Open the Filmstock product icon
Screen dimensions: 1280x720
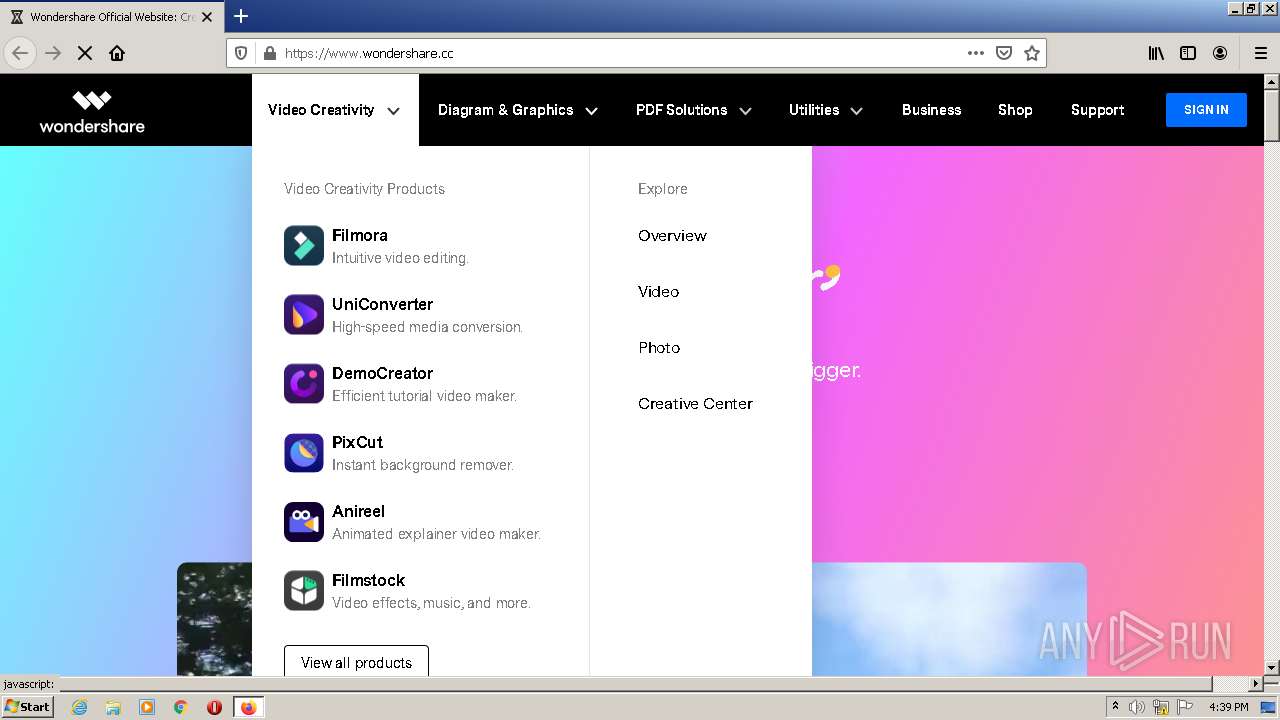tap(304, 591)
